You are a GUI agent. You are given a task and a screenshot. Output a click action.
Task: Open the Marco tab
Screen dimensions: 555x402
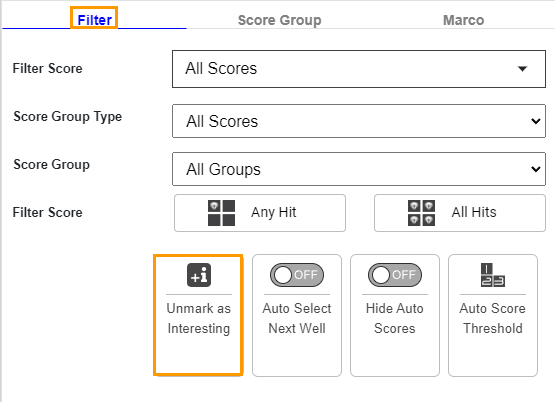point(463,20)
